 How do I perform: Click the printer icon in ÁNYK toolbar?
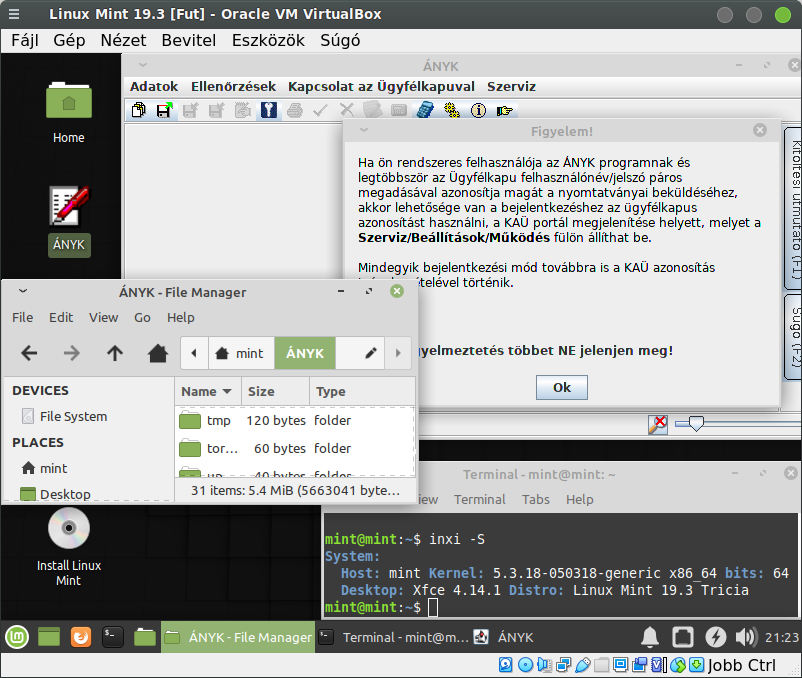(295, 110)
